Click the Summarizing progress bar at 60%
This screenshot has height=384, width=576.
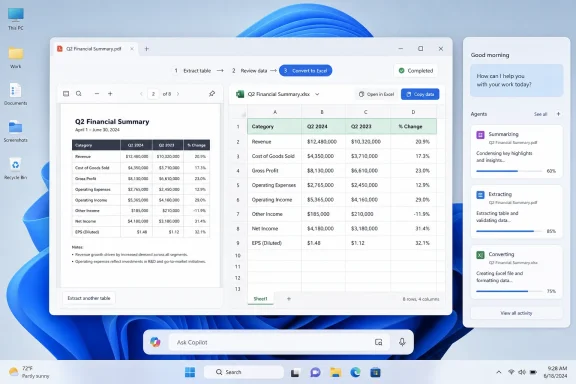(509, 171)
